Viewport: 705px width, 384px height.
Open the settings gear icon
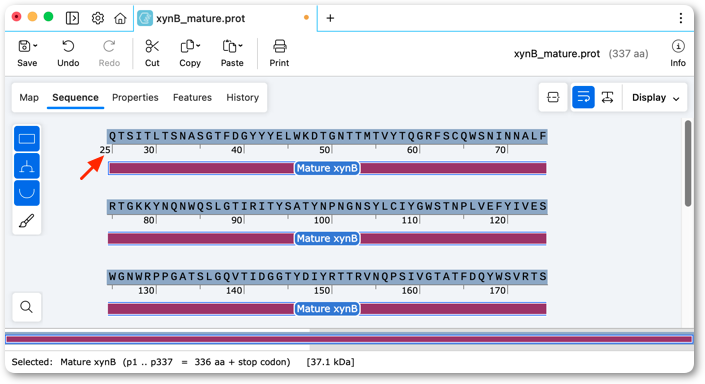98,18
